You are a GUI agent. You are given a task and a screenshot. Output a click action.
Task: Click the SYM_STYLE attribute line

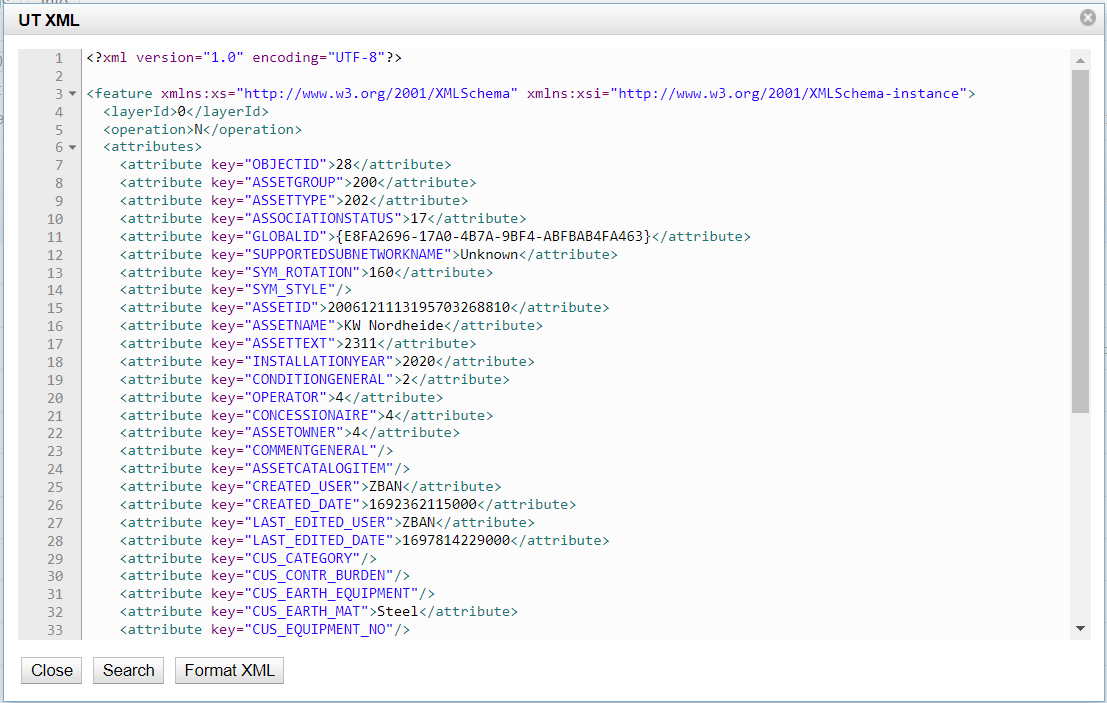coord(236,290)
